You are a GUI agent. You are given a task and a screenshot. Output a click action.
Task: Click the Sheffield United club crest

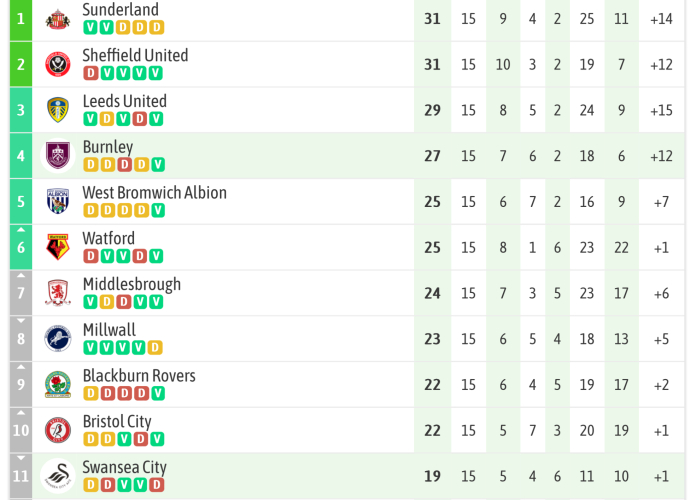point(58,65)
